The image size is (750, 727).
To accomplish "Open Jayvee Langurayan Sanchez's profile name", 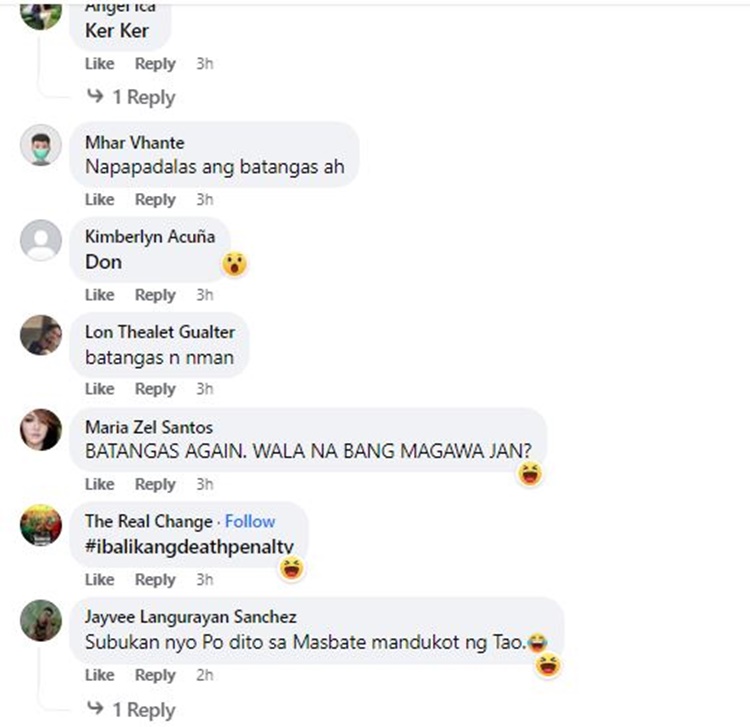I will 191,617.
